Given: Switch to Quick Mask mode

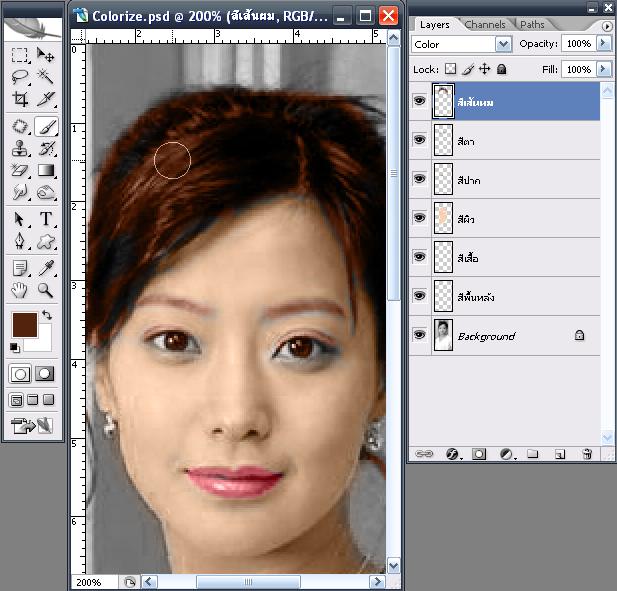Looking at the screenshot, I should [44, 373].
